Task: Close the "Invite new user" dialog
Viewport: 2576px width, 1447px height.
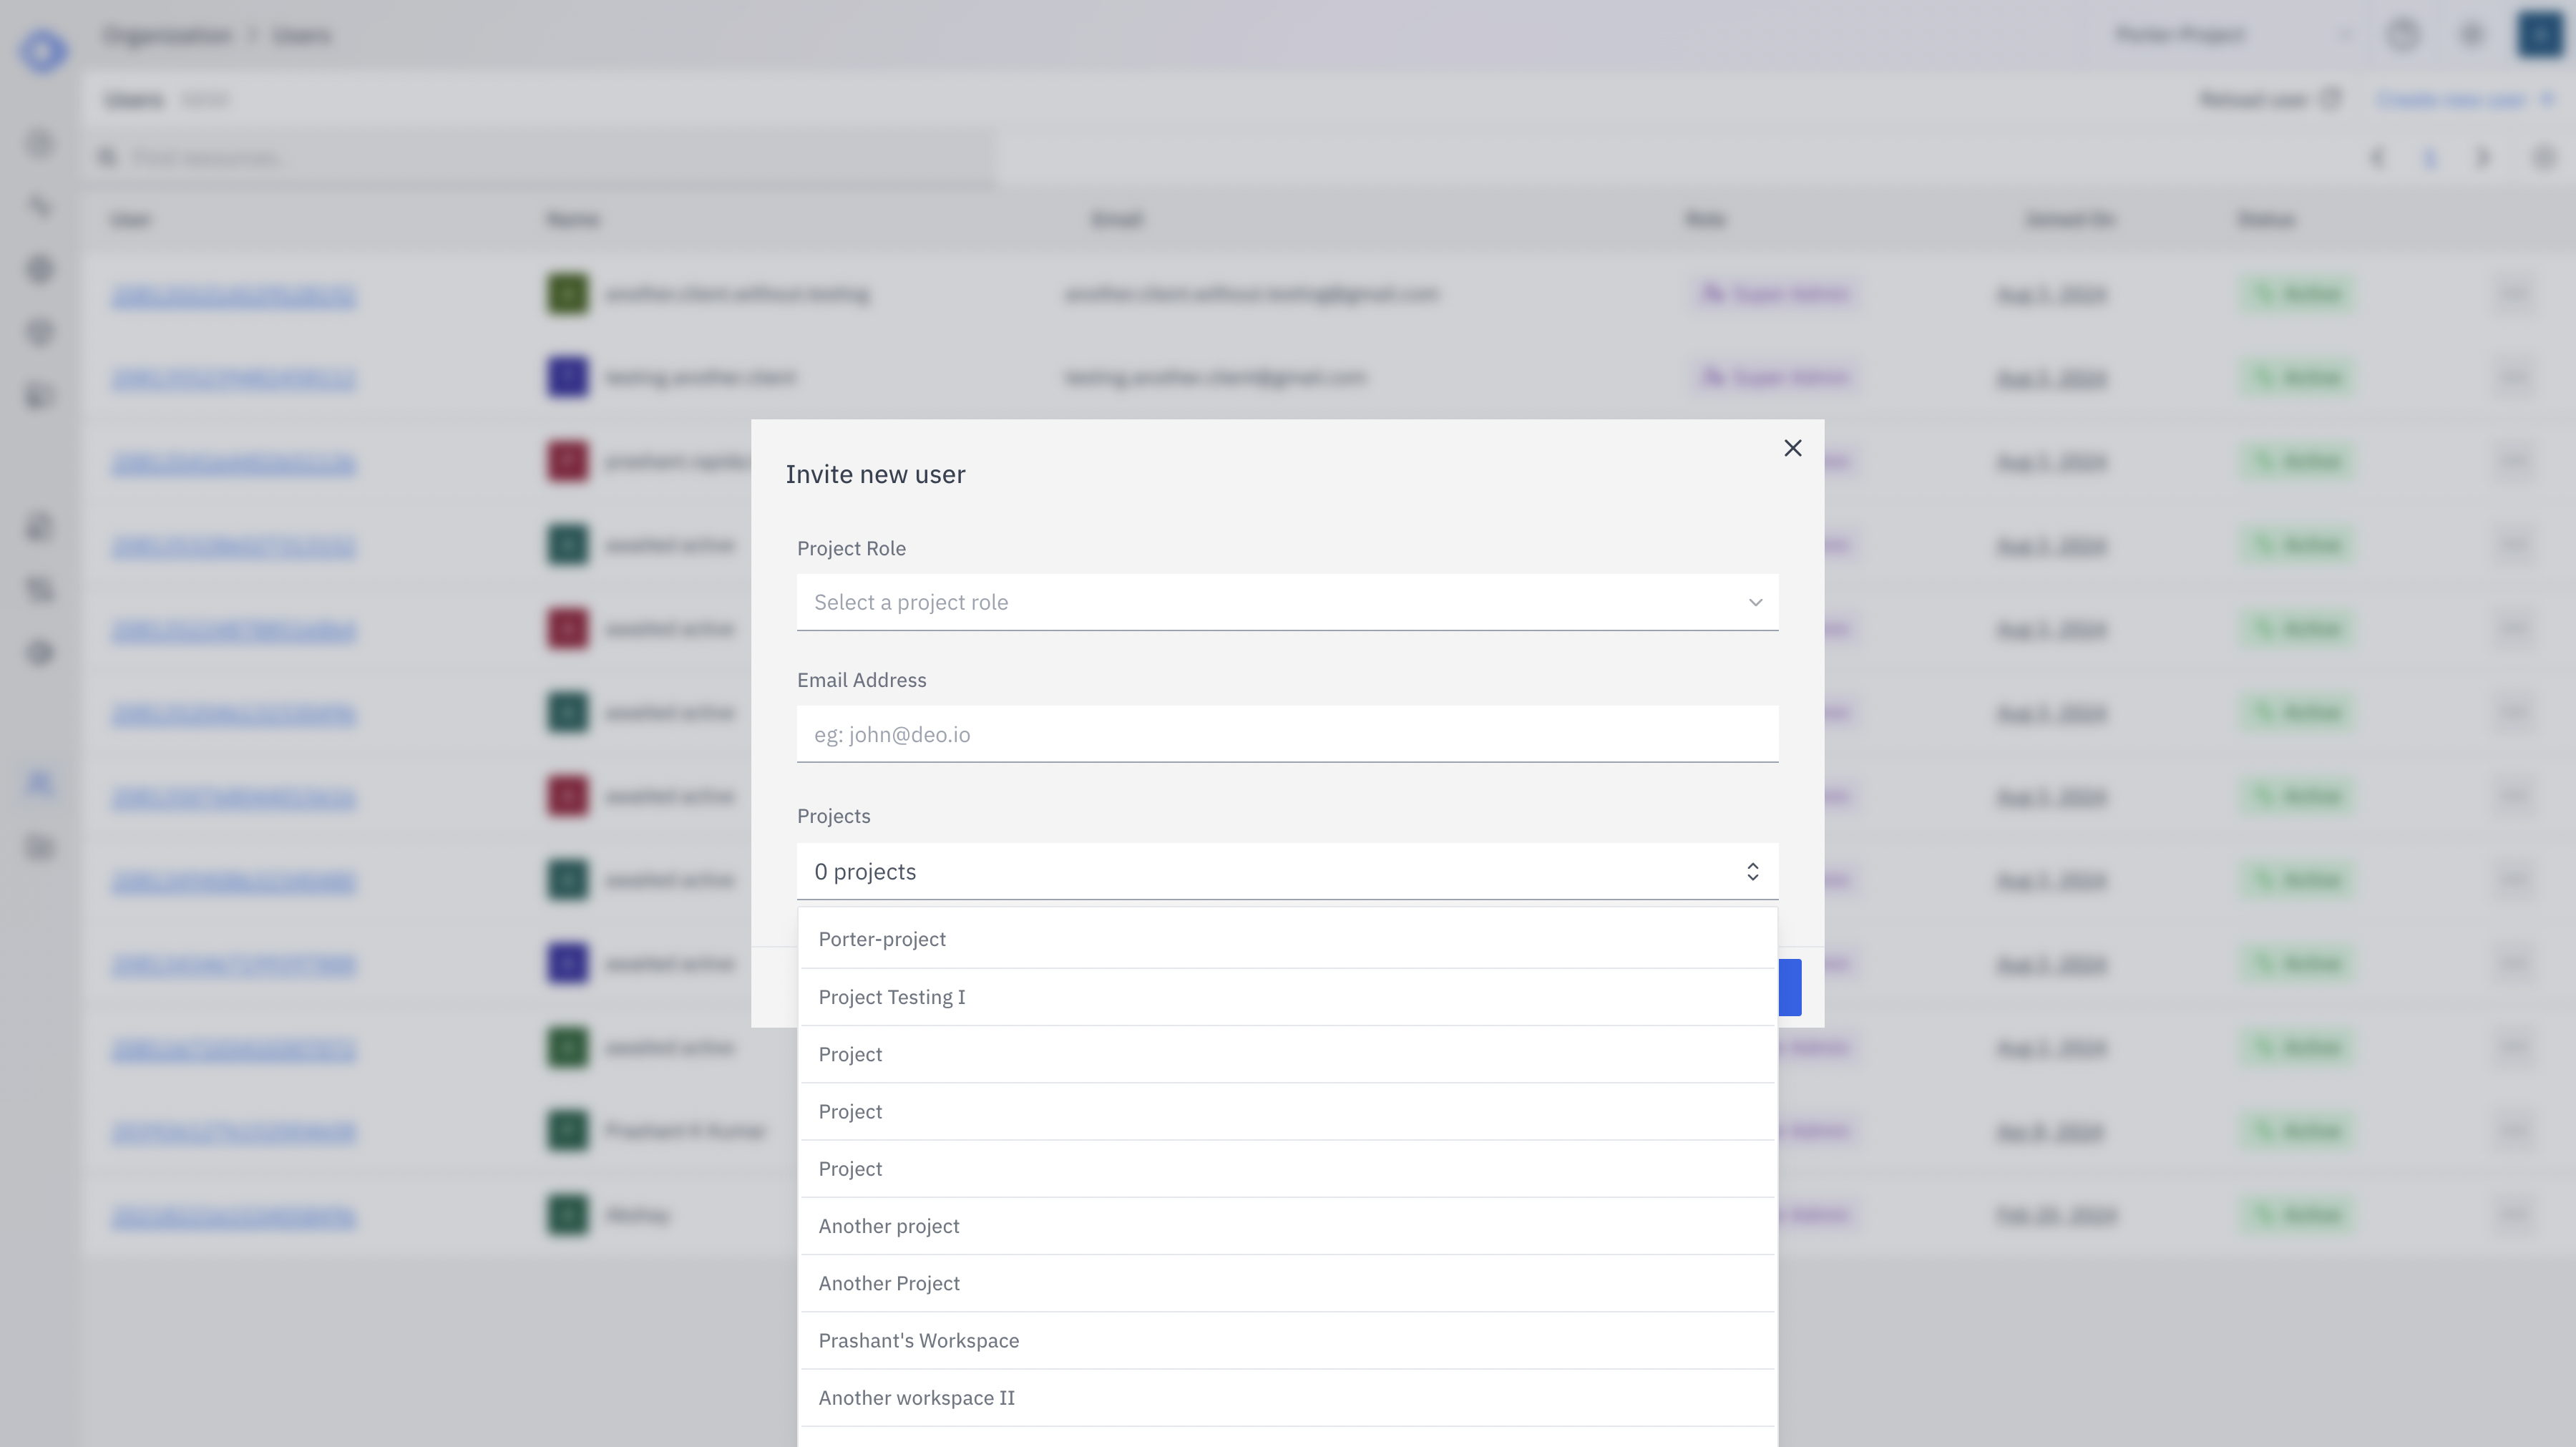Action: click(x=1792, y=447)
